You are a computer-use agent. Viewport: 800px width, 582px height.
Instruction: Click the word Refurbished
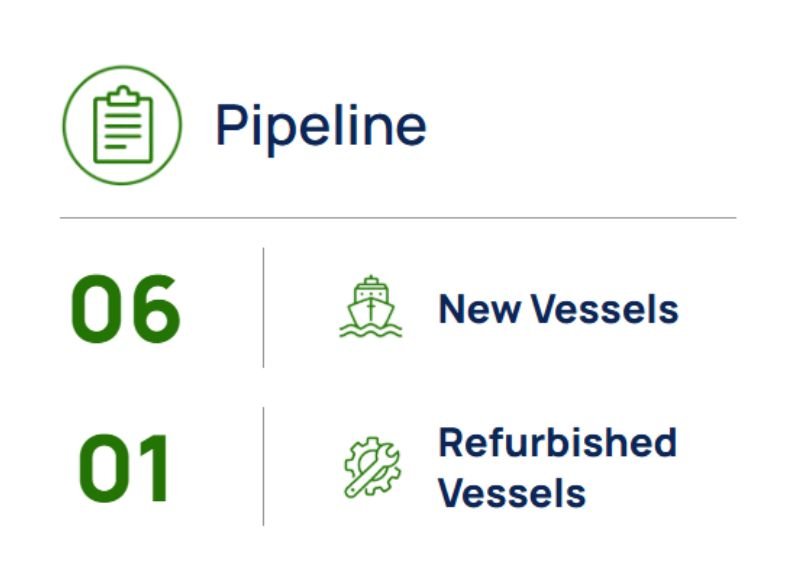(558, 442)
